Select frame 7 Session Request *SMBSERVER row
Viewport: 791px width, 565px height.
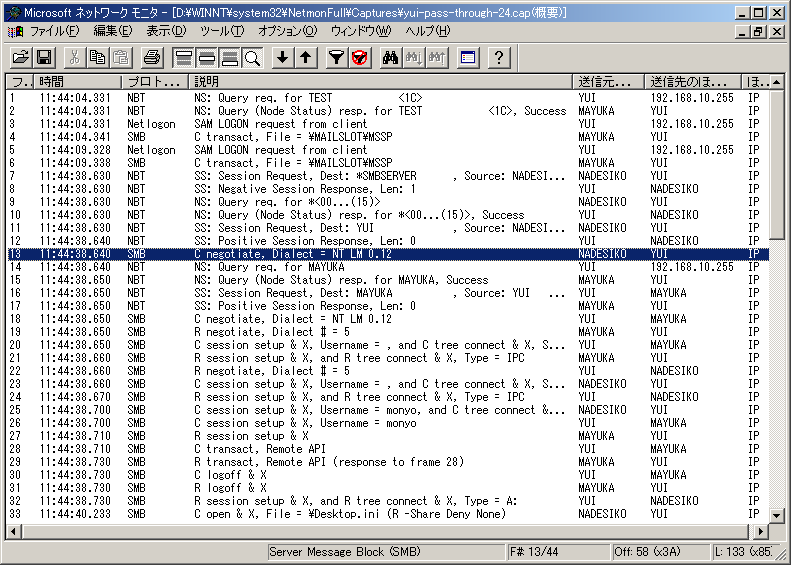click(x=387, y=176)
